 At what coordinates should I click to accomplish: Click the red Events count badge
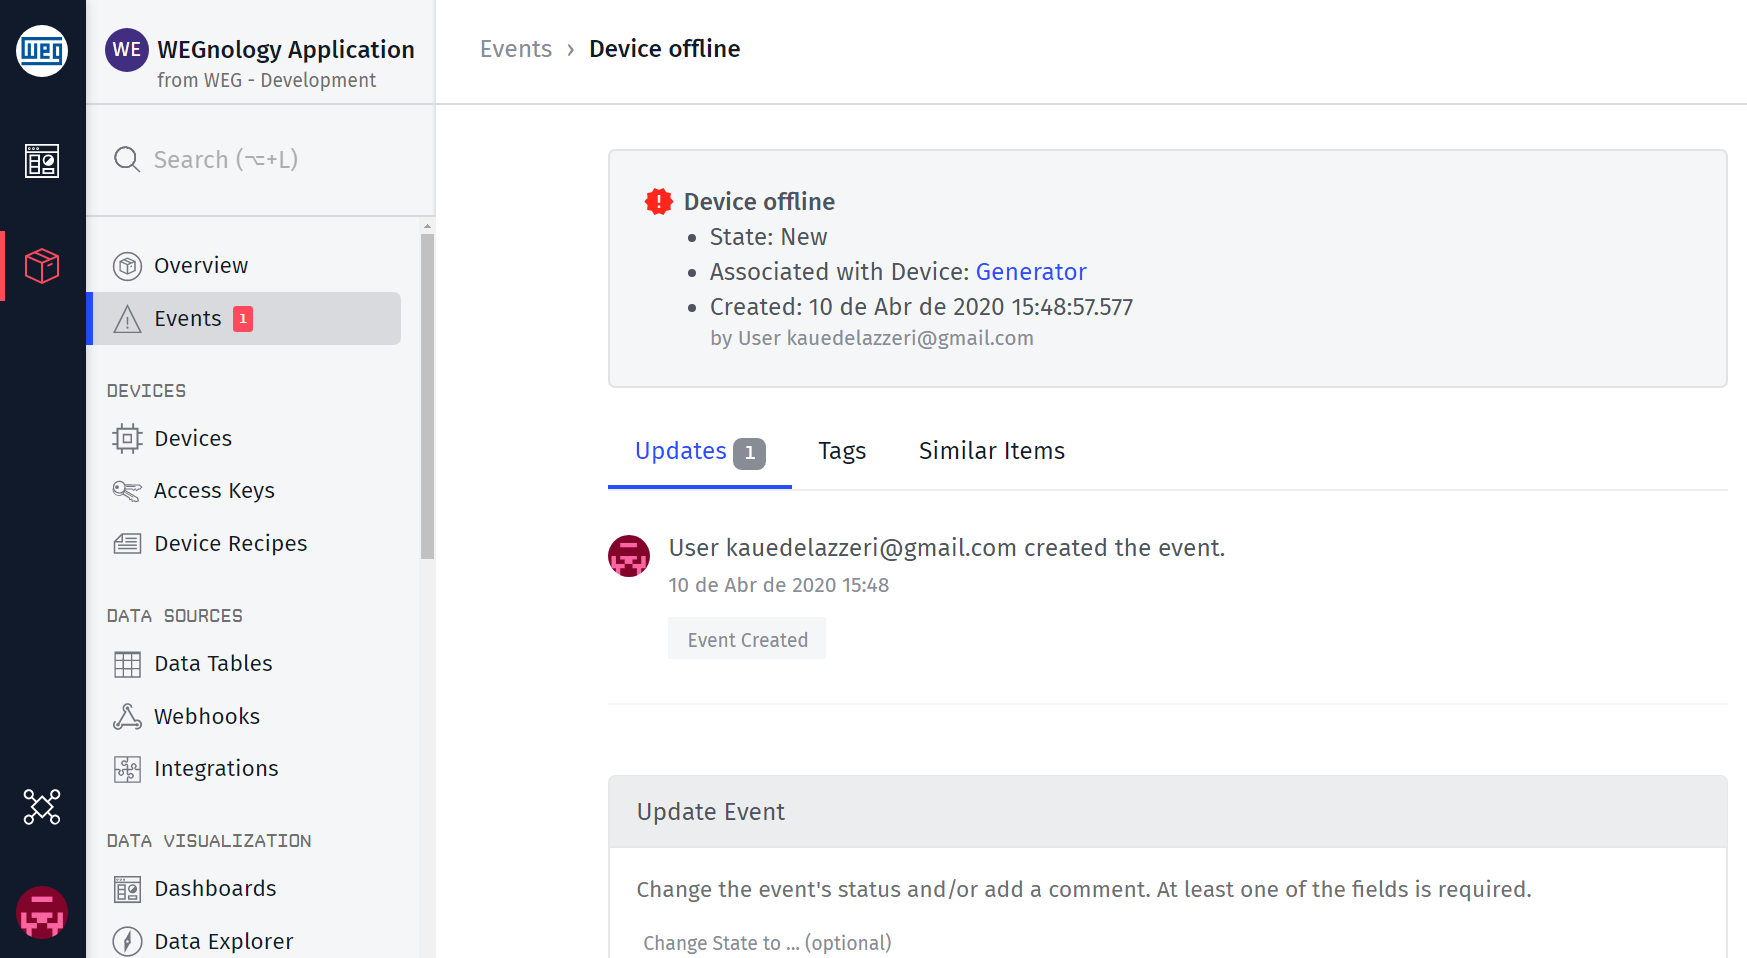(243, 319)
